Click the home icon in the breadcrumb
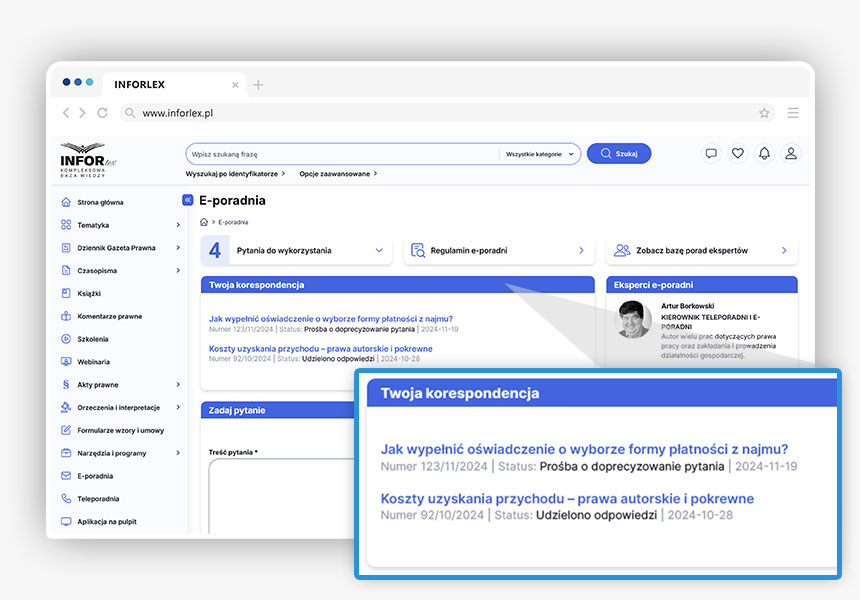 coord(204,222)
